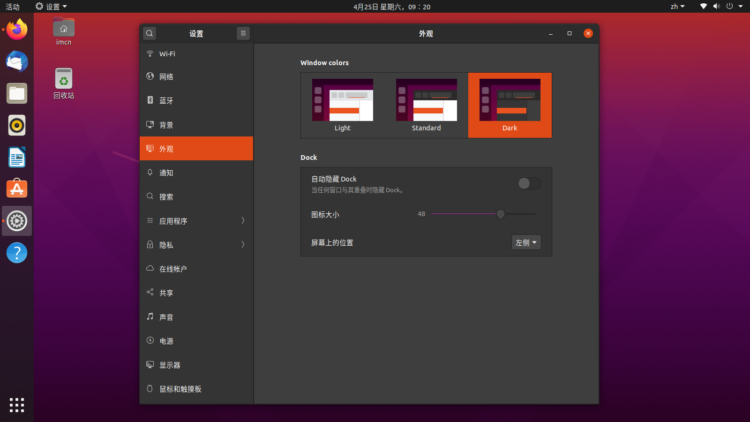The height and width of the screenshot is (422, 750).
Task: Expand the 应用程序 sidebar category
Action: (x=196, y=221)
